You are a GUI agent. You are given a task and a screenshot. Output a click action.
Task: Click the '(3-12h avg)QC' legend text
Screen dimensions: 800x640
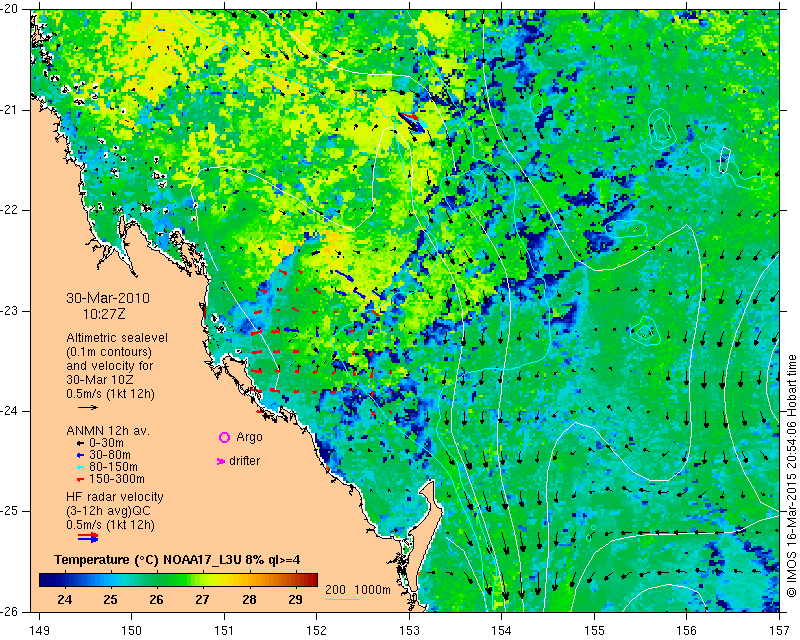pos(108,511)
